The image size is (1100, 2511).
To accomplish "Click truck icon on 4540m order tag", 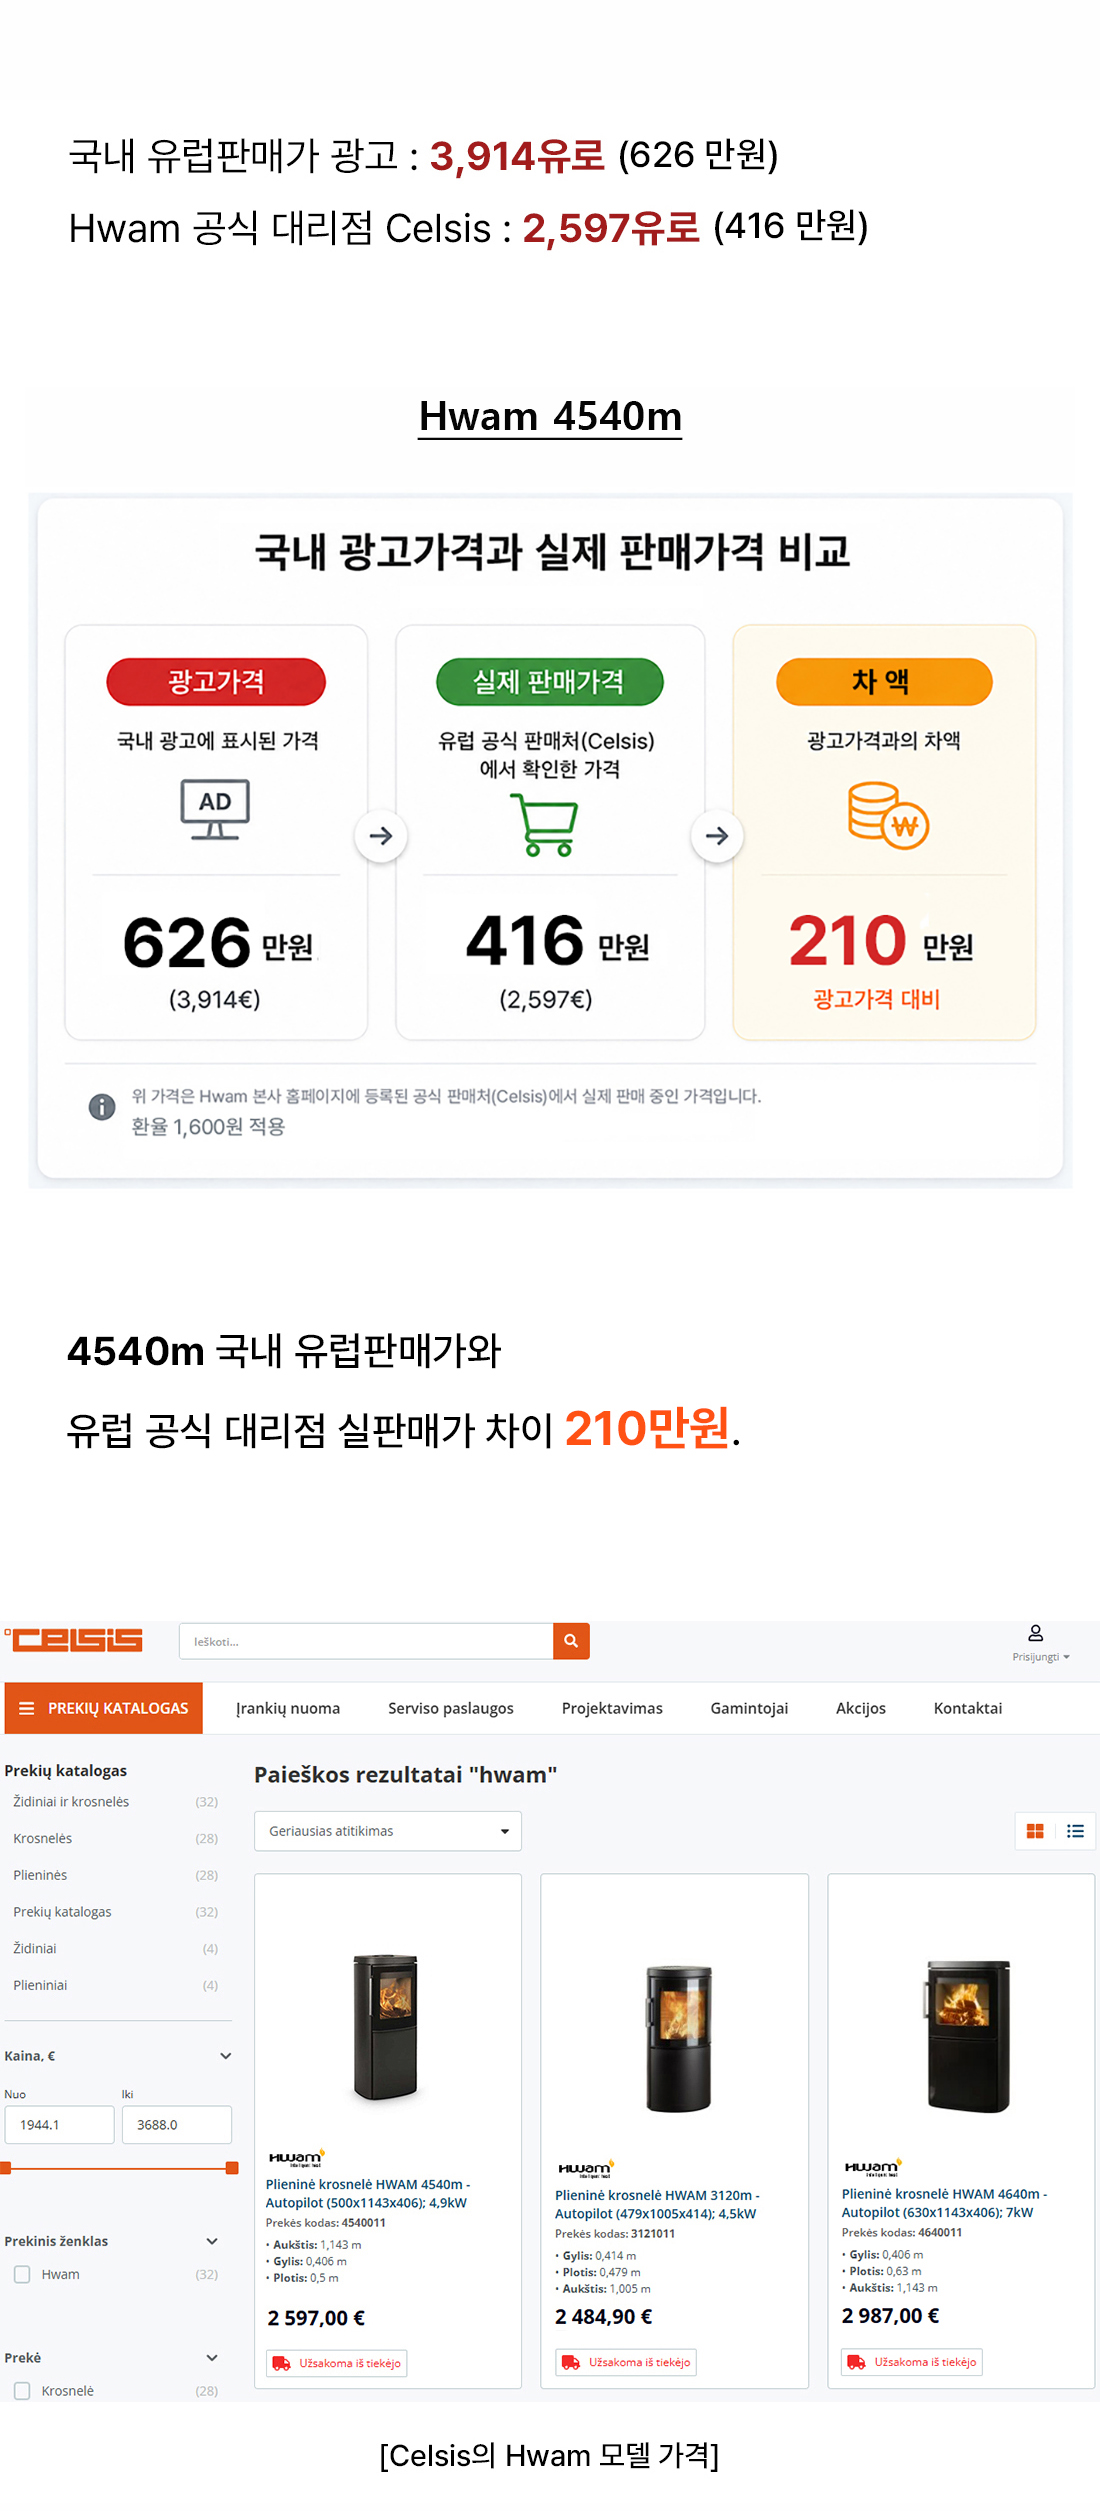I will pyautogui.click(x=282, y=2363).
